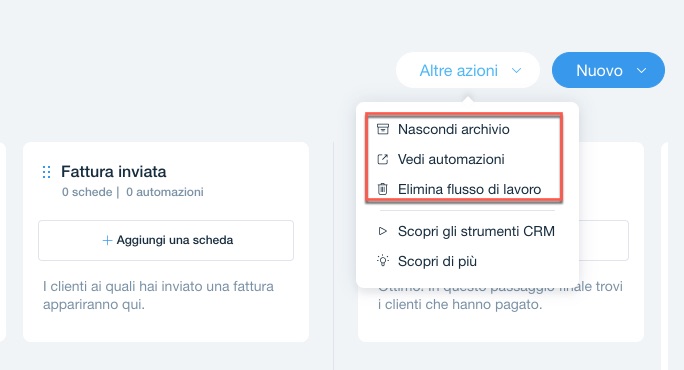Click the trash icon beside Elimina flusso di lavoro
The width and height of the screenshot is (684, 370).
[x=383, y=189]
